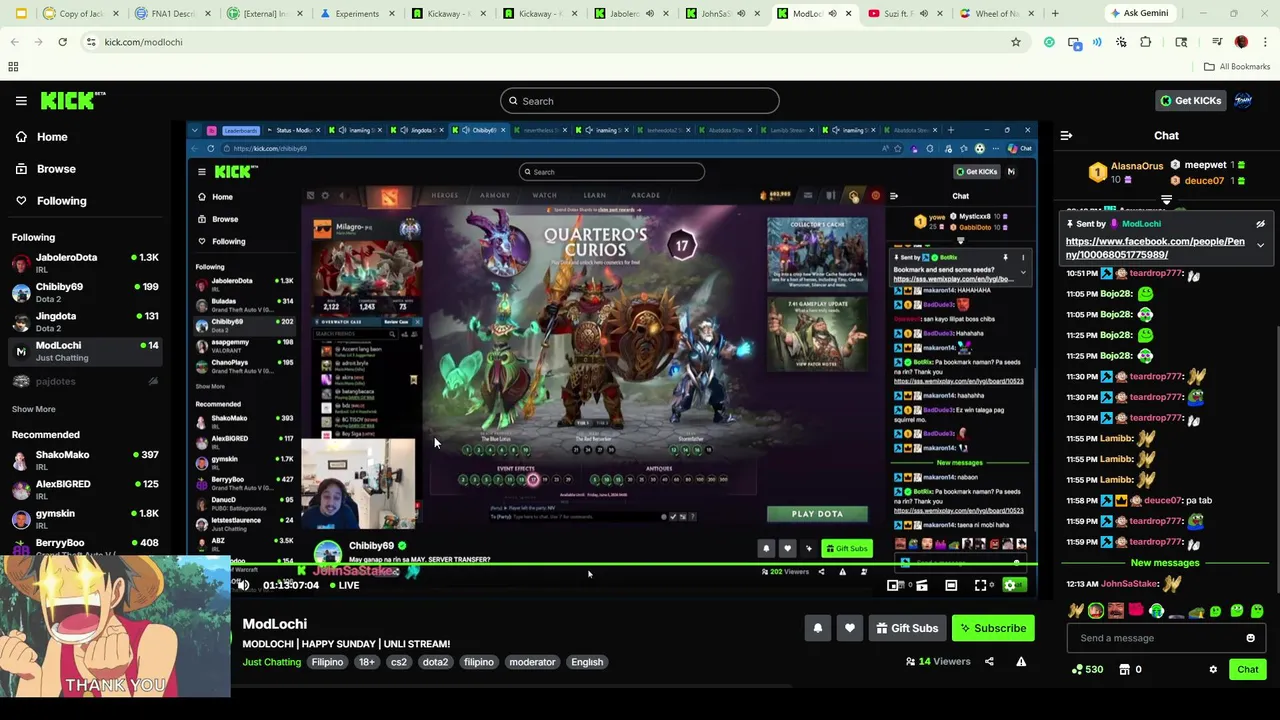Toggle fullscreen on the video player
1280x720 pixels.
tap(981, 586)
